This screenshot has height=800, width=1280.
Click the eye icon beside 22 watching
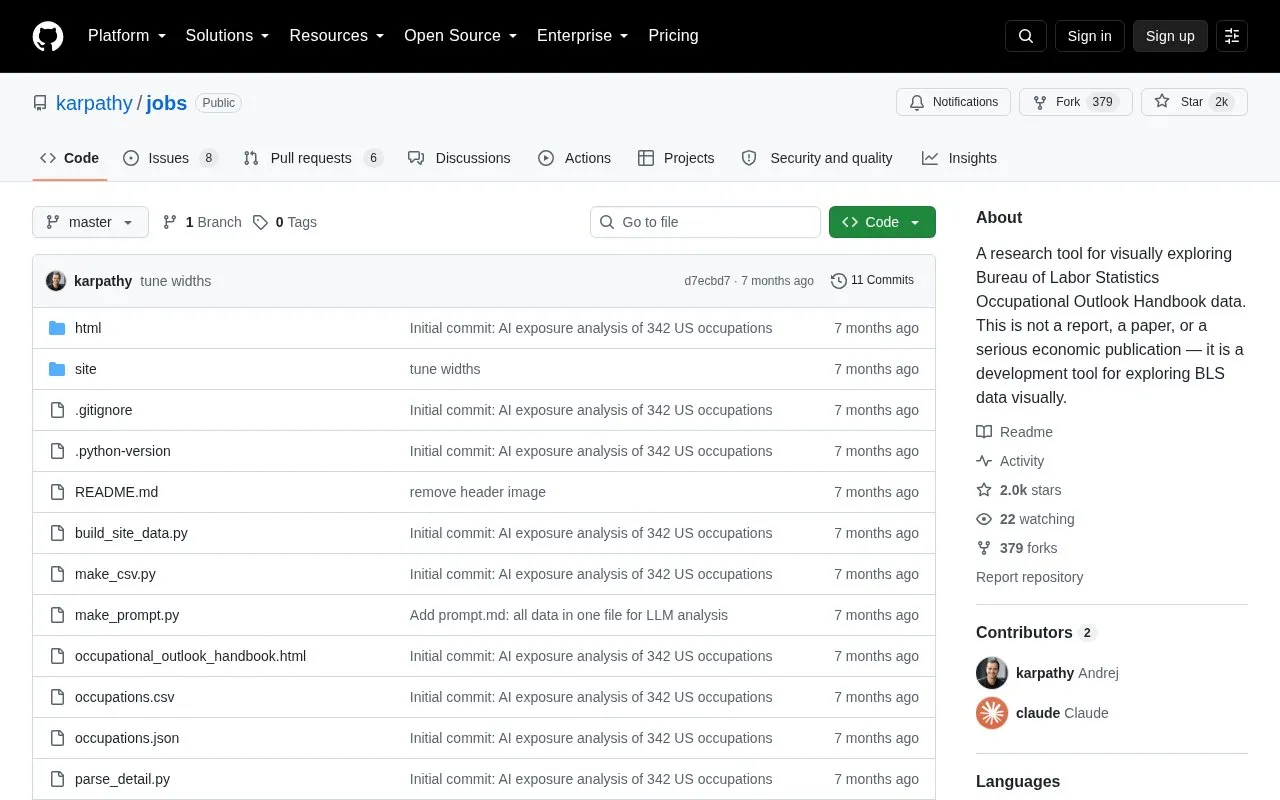984,519
